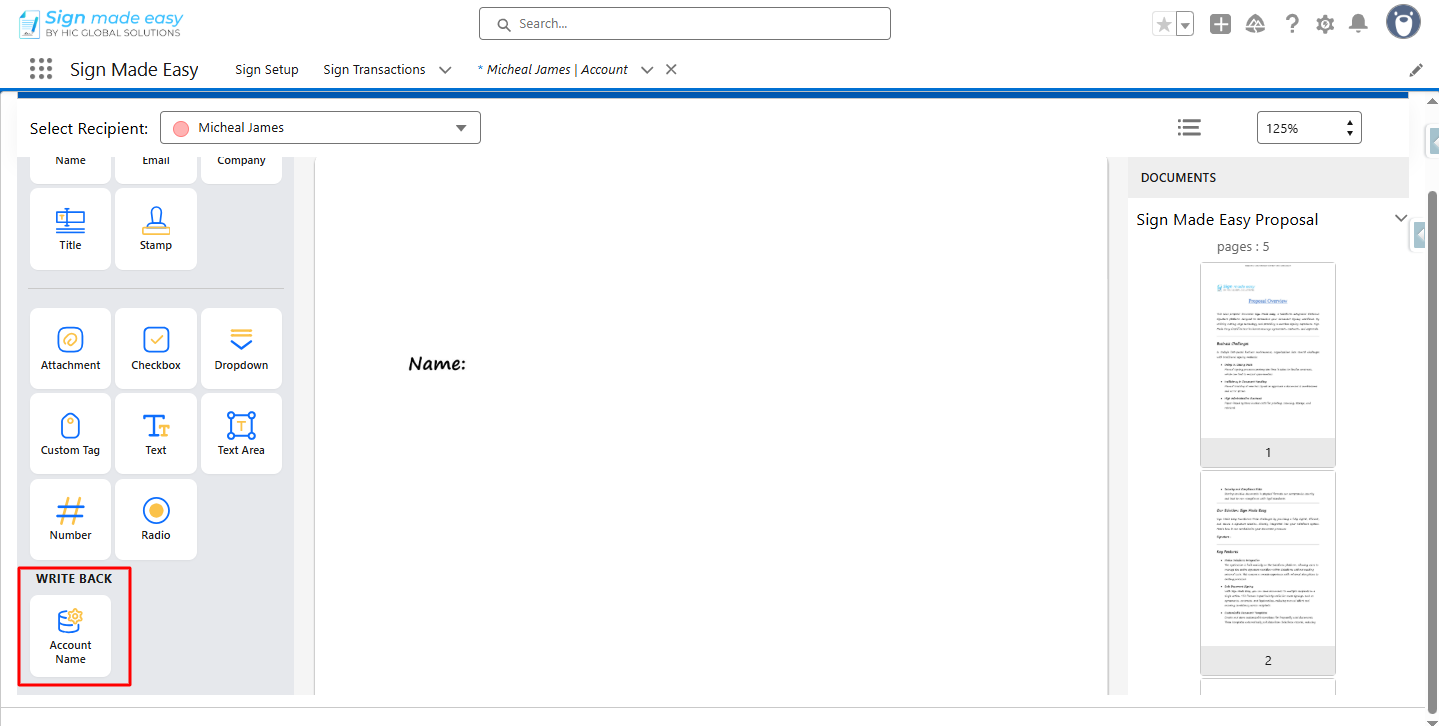Select the Checkbox field tool

[x=156, y=349]
